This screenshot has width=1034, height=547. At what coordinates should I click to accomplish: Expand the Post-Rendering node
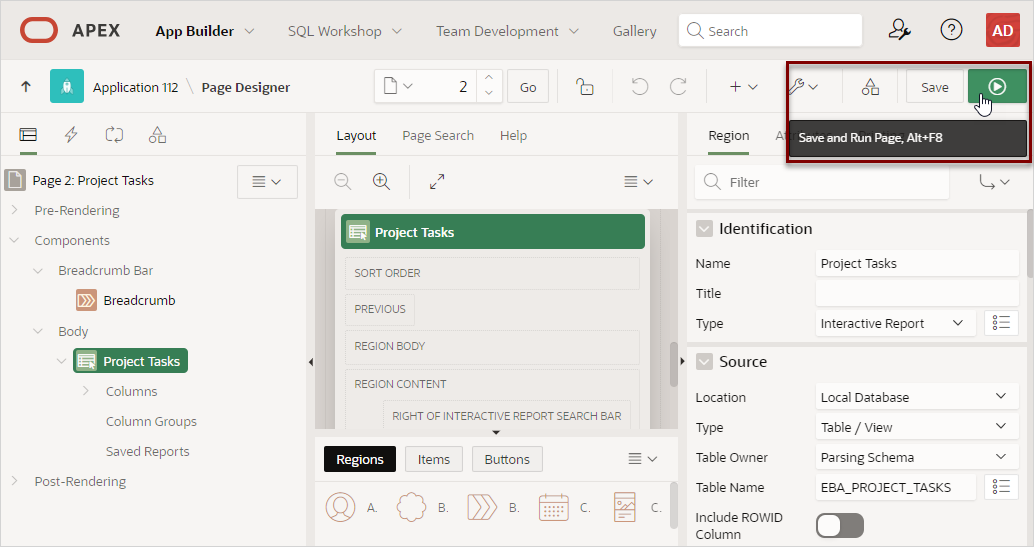tap(15, 481)
